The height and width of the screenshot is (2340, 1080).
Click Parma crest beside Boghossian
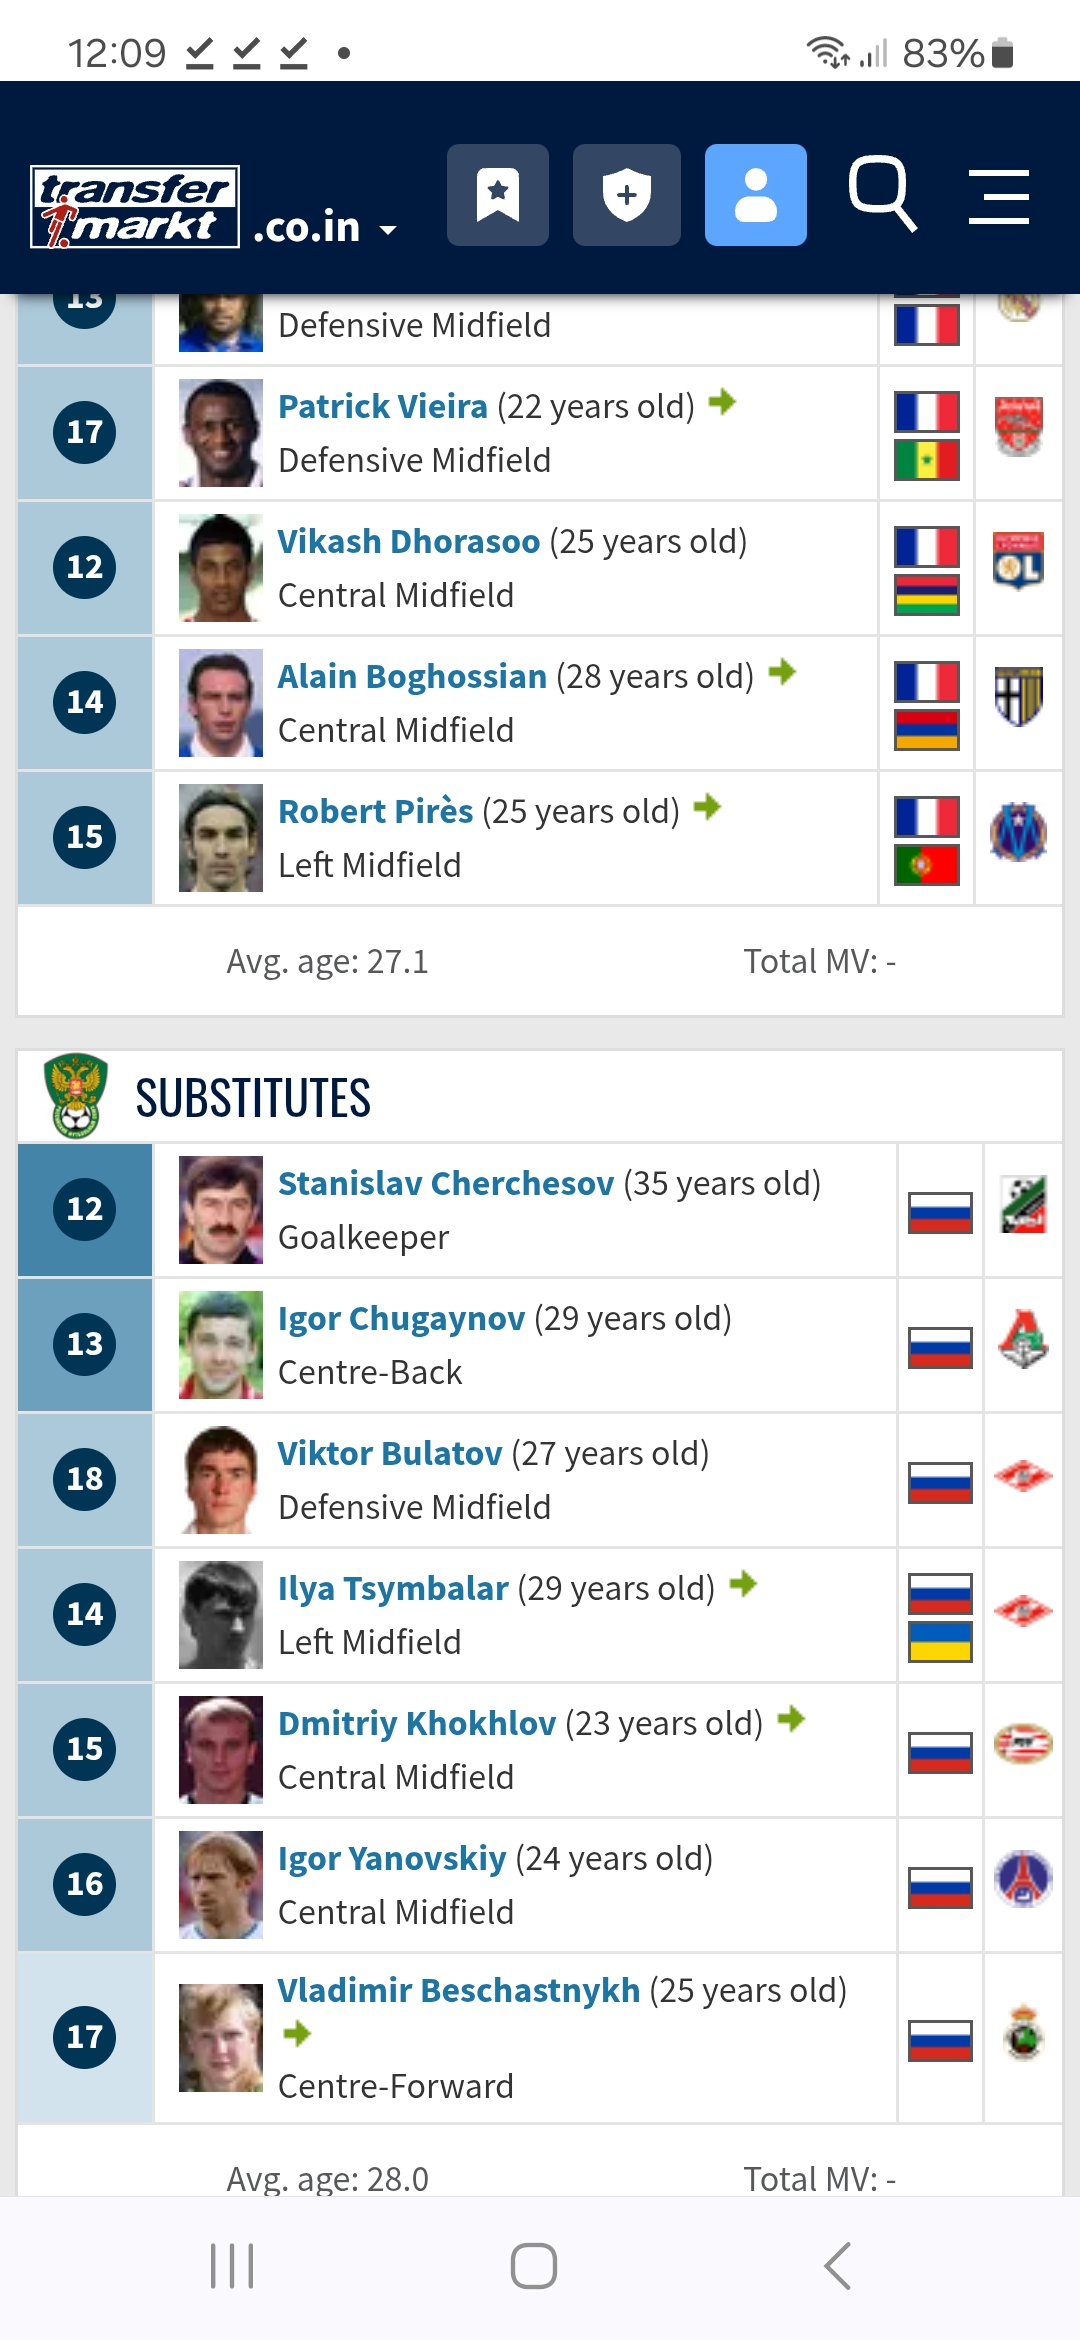[1019, 696]
